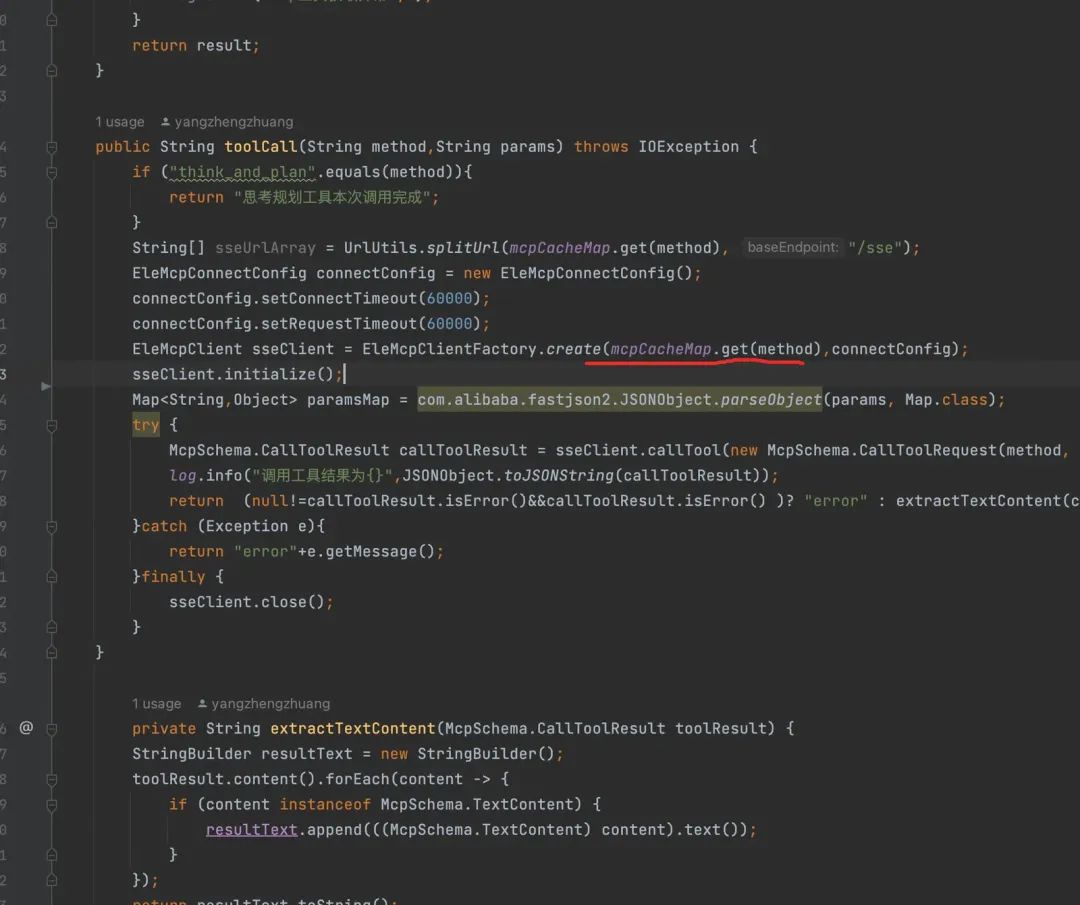The width and height of the screenshot is (1080, 905).
Task: Click the @ gutter icon beside extractTextContent
Action: coord(26,727)
